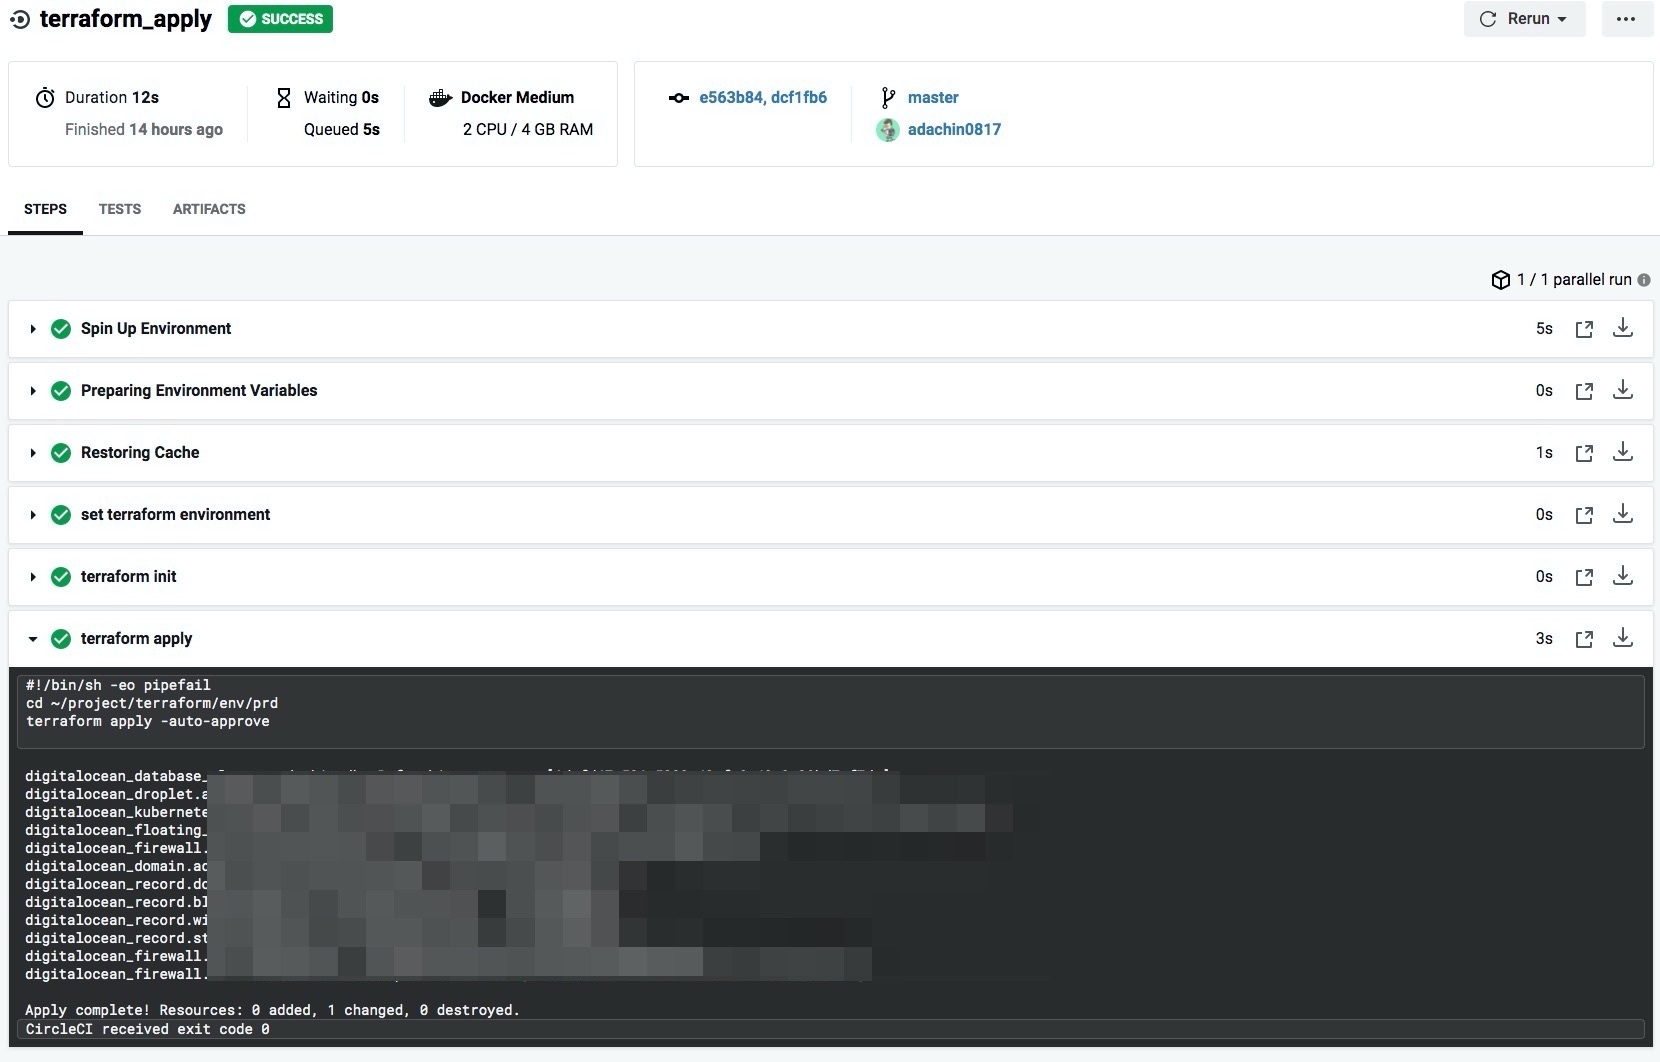Viewport: 1660px width, 1062px height.
Task: Switch to the TESTS tab
Action: pyautogui.click(x=120, y=209)
